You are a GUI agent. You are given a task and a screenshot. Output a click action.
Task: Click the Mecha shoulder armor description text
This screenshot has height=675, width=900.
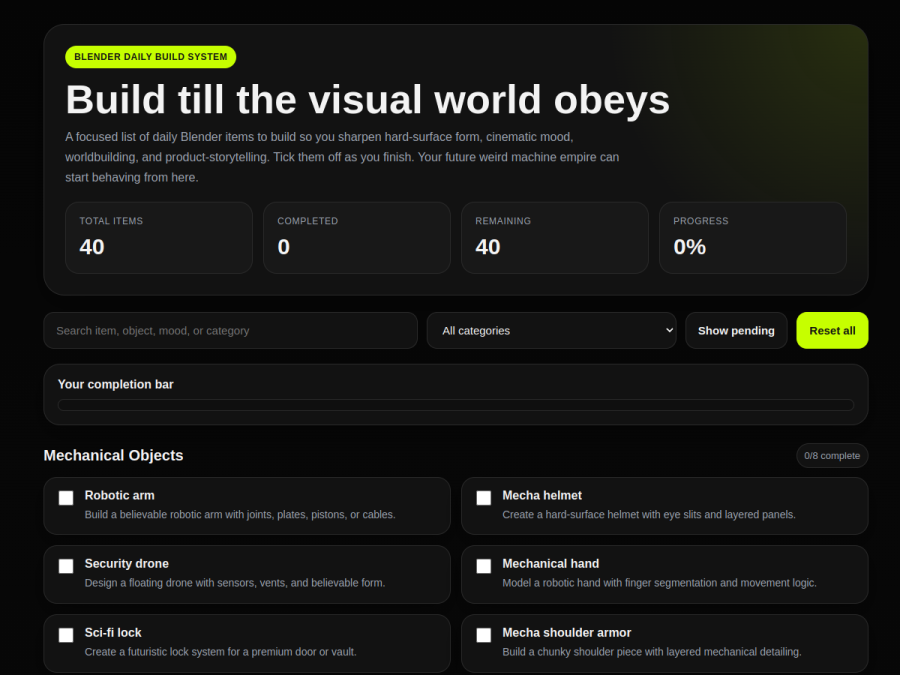[x=651, y=652]
